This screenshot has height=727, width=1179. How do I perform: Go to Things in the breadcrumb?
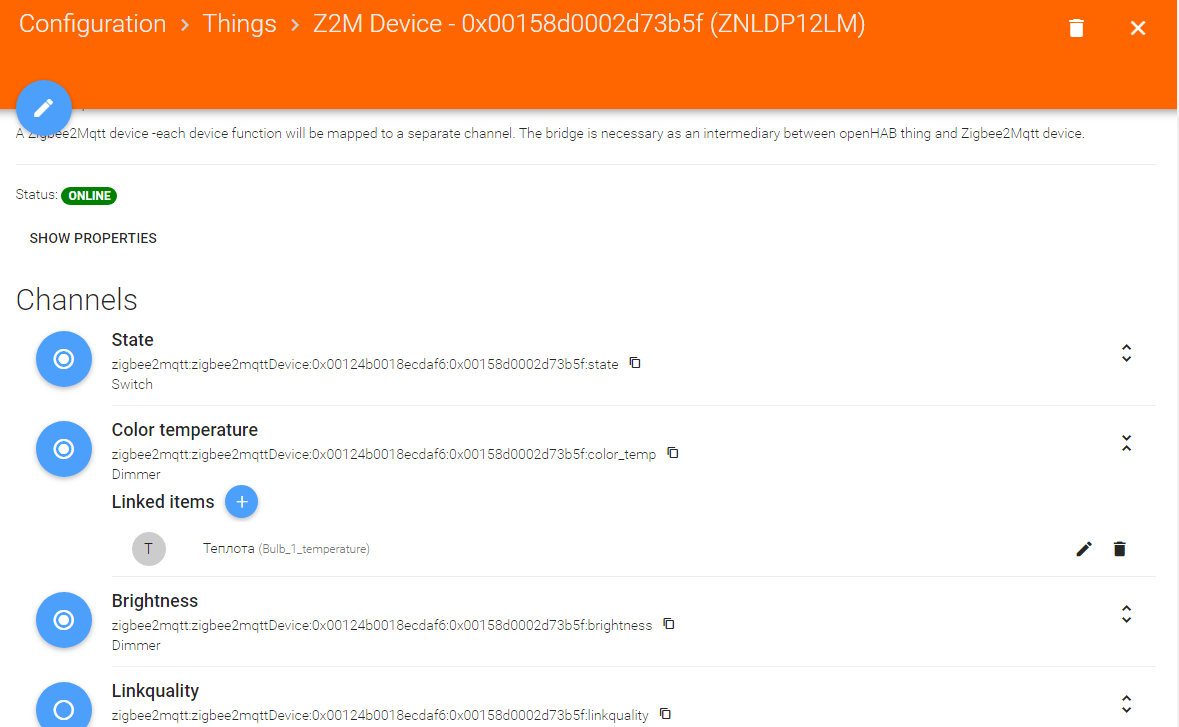pyautogui.click(x=239, y=24)
